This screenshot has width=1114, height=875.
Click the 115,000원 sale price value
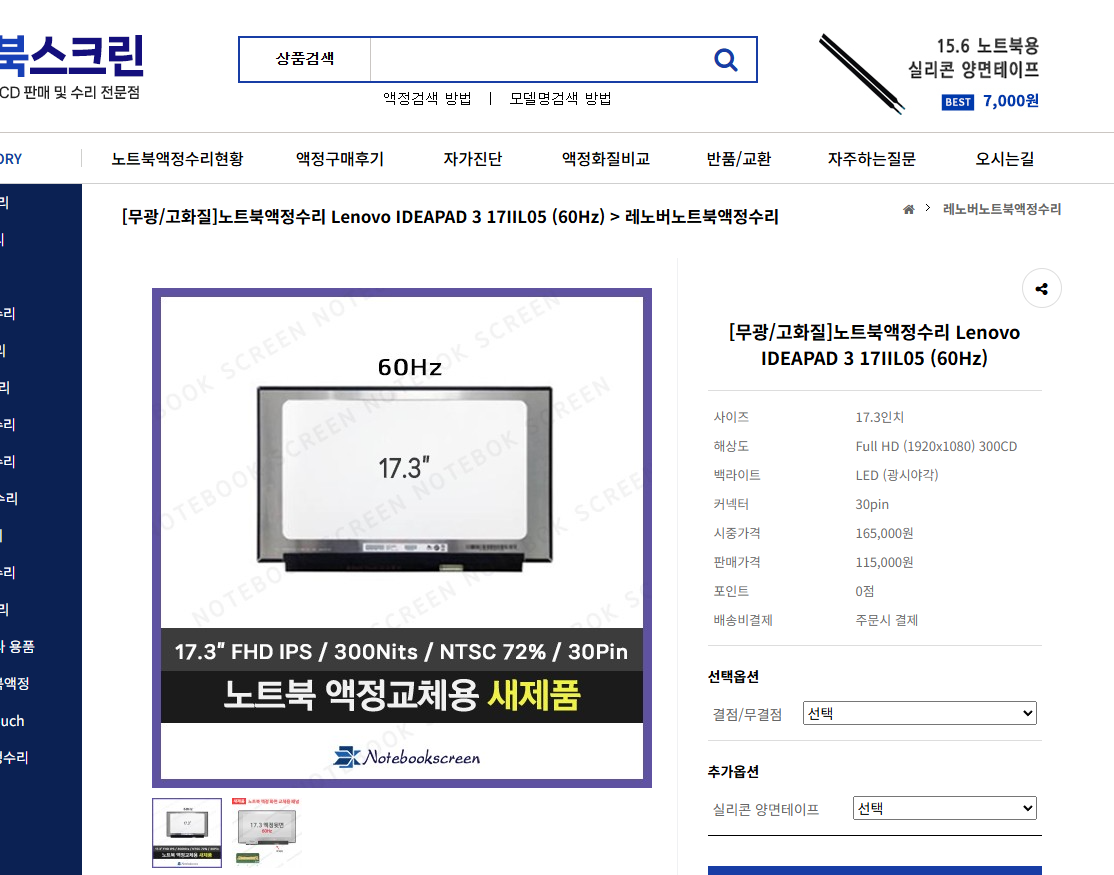[x=884, y=562]
